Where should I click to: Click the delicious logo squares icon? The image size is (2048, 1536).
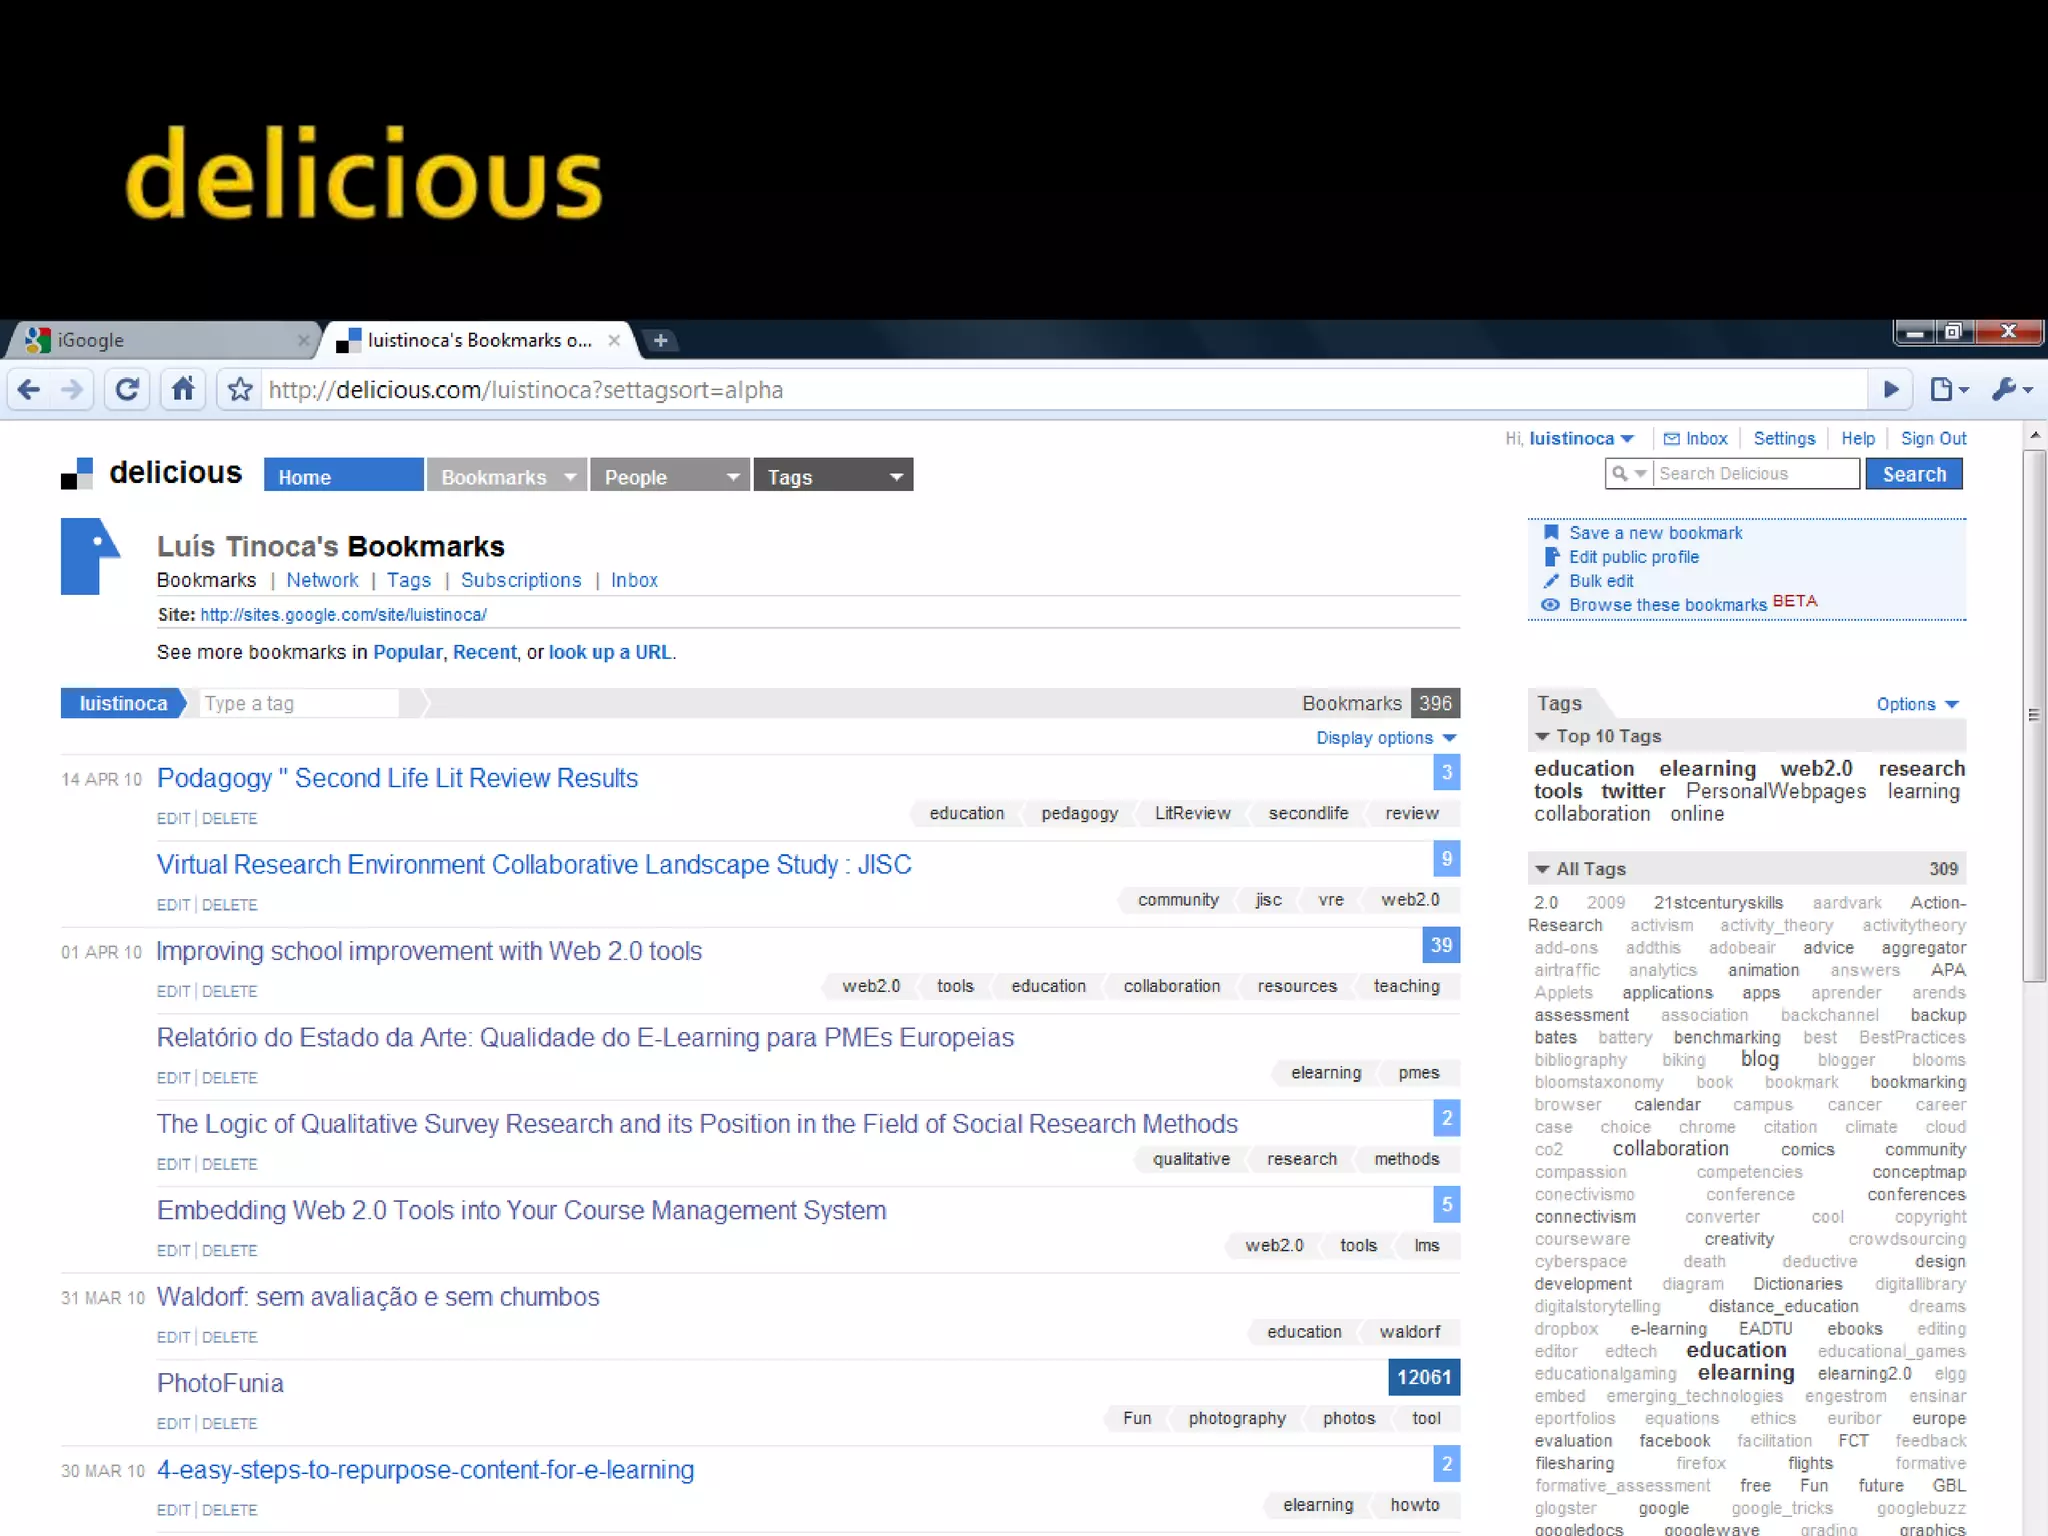[77, 474]
